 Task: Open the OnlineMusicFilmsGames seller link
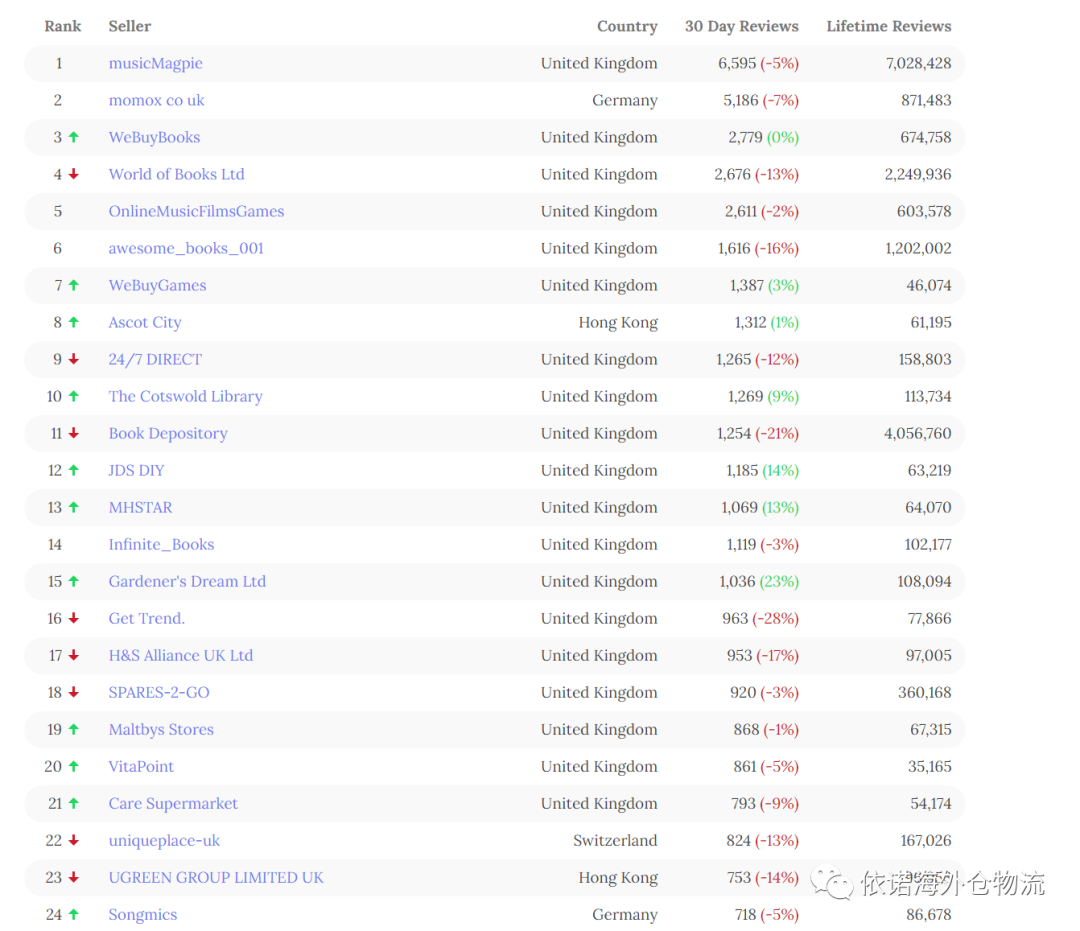coord(196,211)
